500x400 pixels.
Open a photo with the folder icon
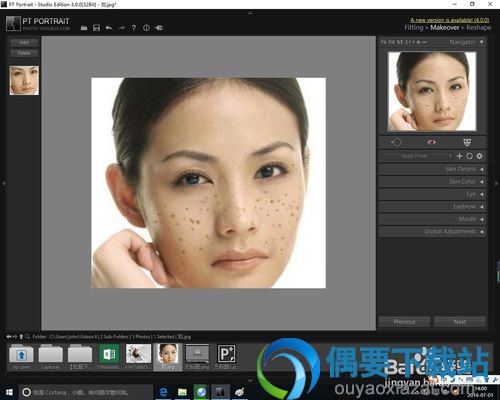tap(84, 28)
